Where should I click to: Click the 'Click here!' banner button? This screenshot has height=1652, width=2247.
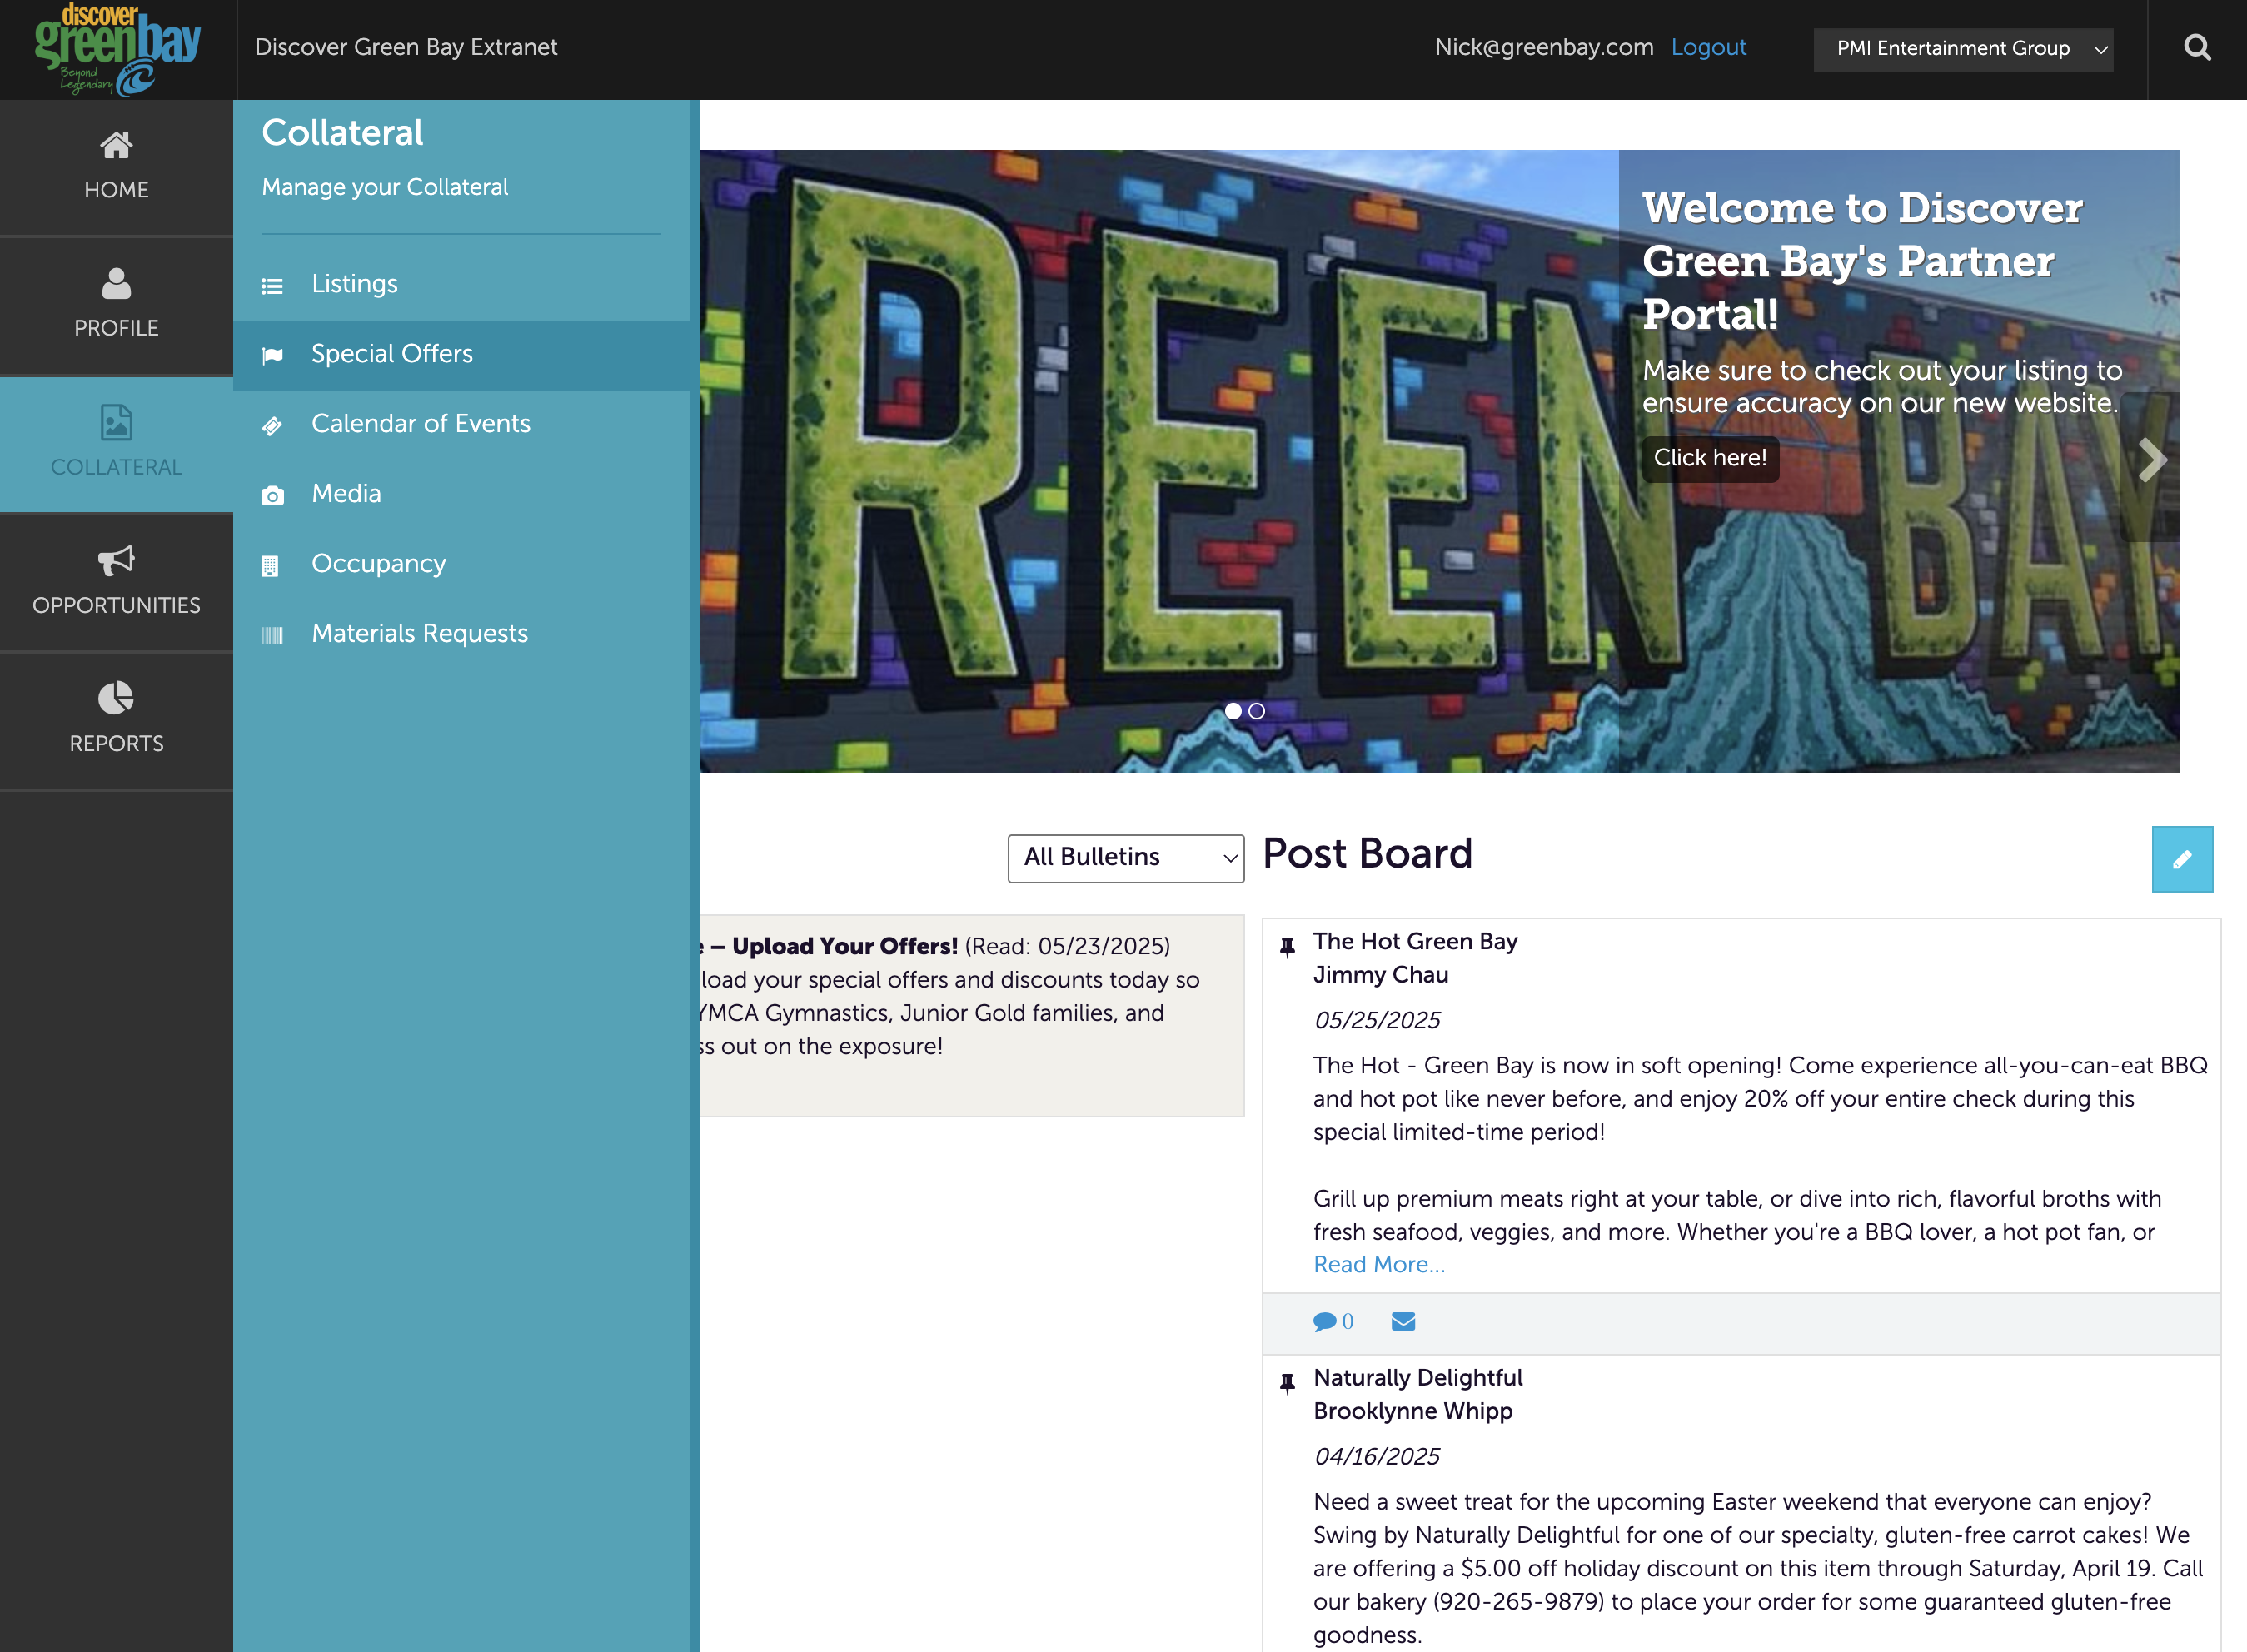coord(1710,458)
